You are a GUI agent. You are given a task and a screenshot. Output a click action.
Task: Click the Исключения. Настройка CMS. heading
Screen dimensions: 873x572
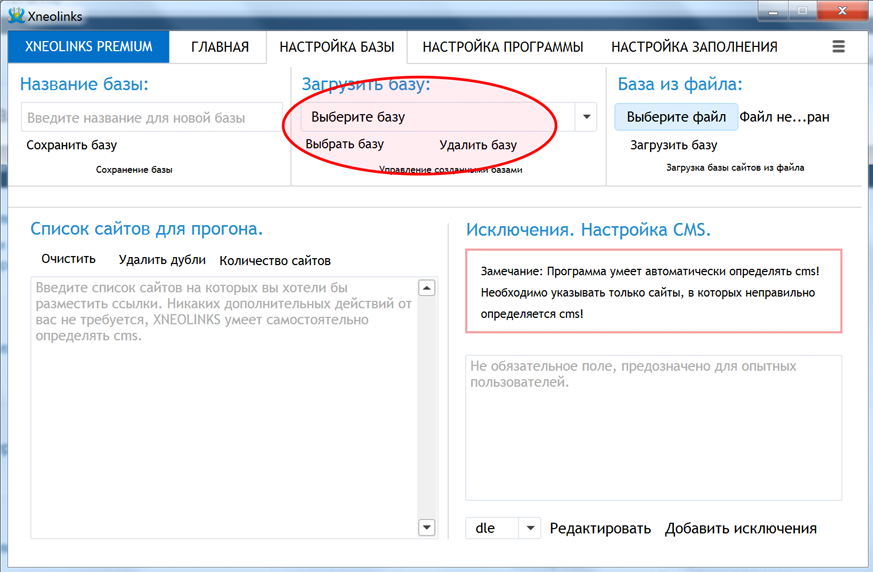(x=588, y=229)
